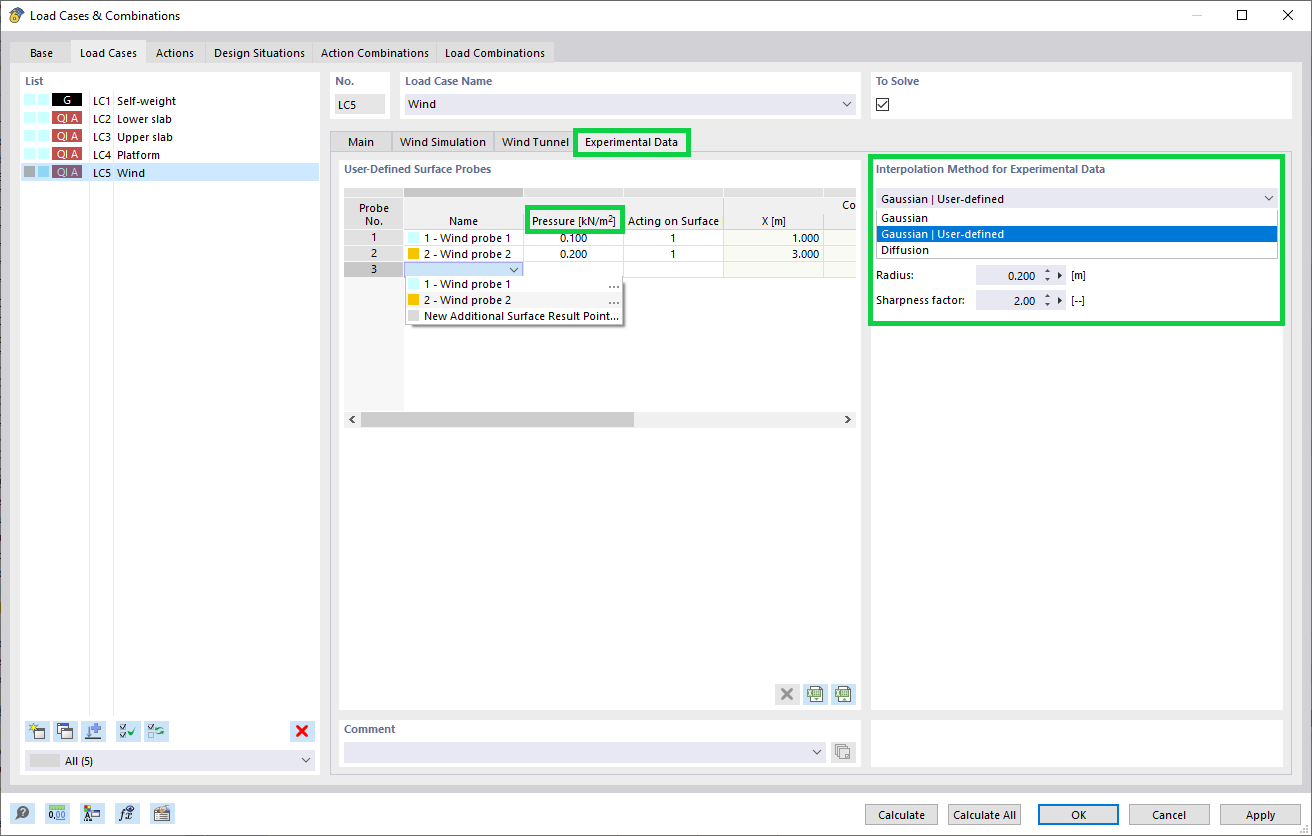Open comment library stacked pages icon
The height and width of the screenshot is (836, 1312).
pos(843,752)
